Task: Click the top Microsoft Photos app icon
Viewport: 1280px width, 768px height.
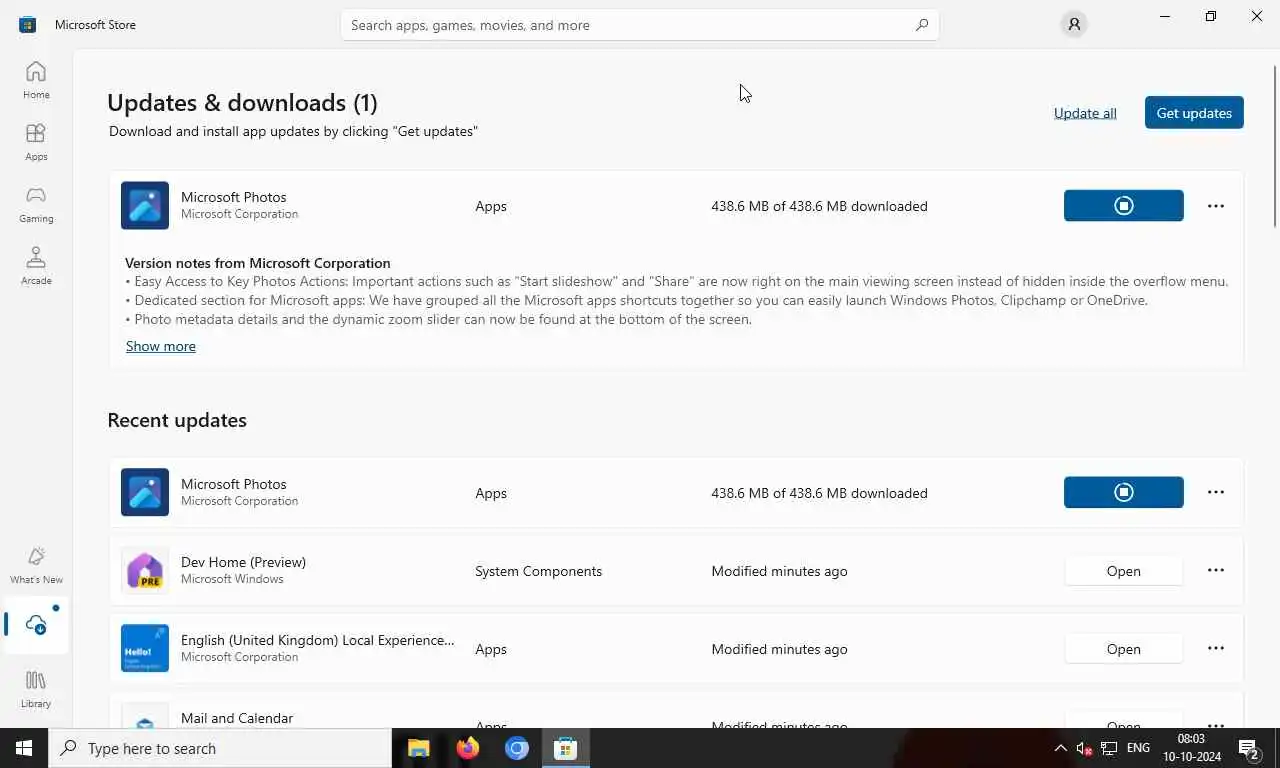Action: 145,206
